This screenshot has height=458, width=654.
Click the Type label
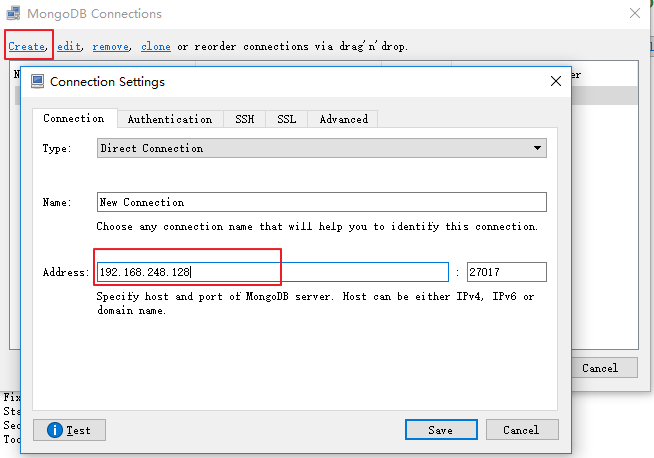coord(57,148)
